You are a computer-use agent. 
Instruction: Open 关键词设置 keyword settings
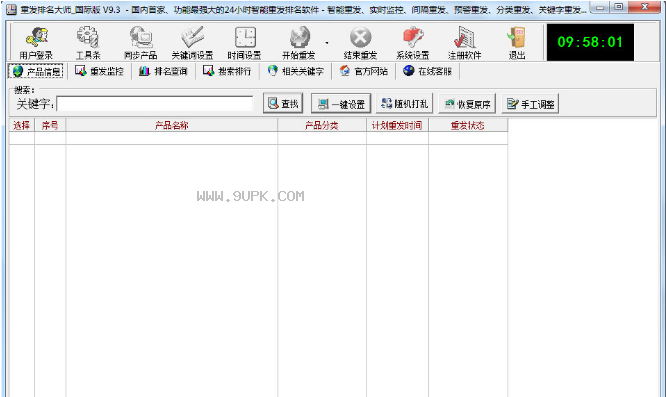tap(192, 42)
